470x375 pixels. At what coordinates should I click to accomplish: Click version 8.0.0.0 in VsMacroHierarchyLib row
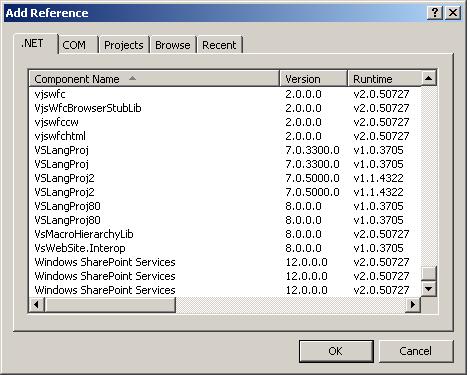tap(303, 234)
